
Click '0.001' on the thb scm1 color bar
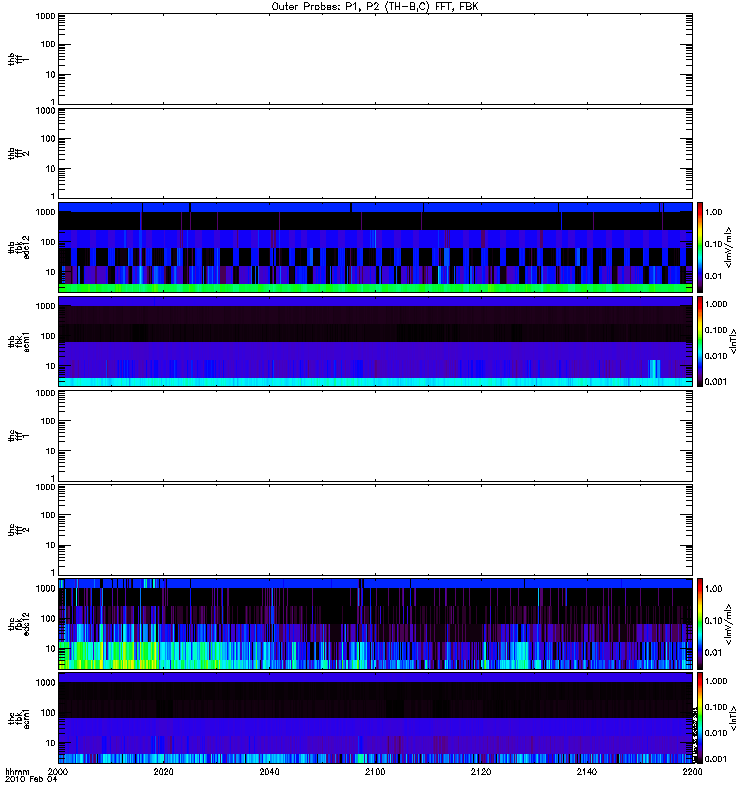point(716,382)
